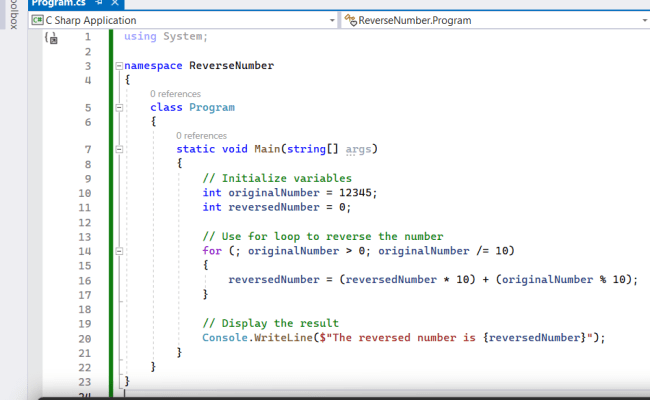Click 'originalNumber' on line 10
650x400 pixels.
274,193
